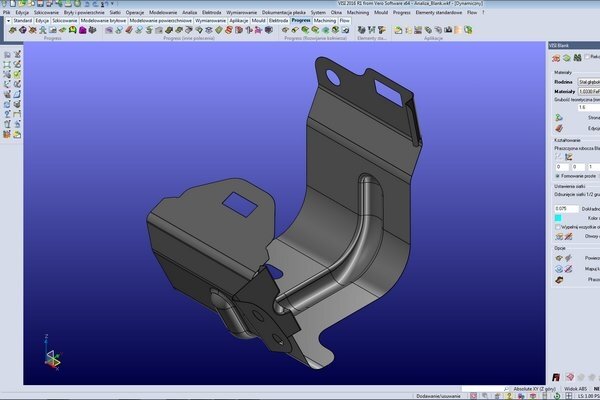Open the Machining menu in the menu bar
This screenshot has height=400, width=600.
[358, 13]
